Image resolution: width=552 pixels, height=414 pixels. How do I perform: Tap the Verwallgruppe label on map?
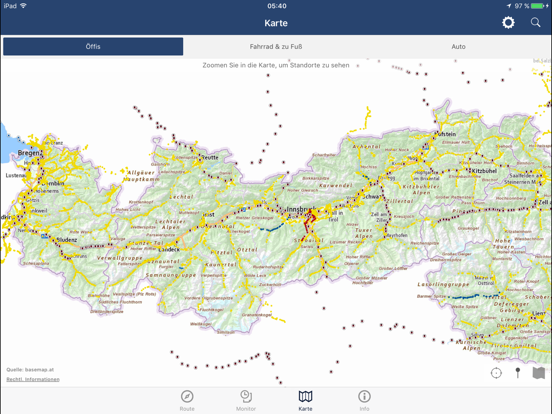coord(120,258)
